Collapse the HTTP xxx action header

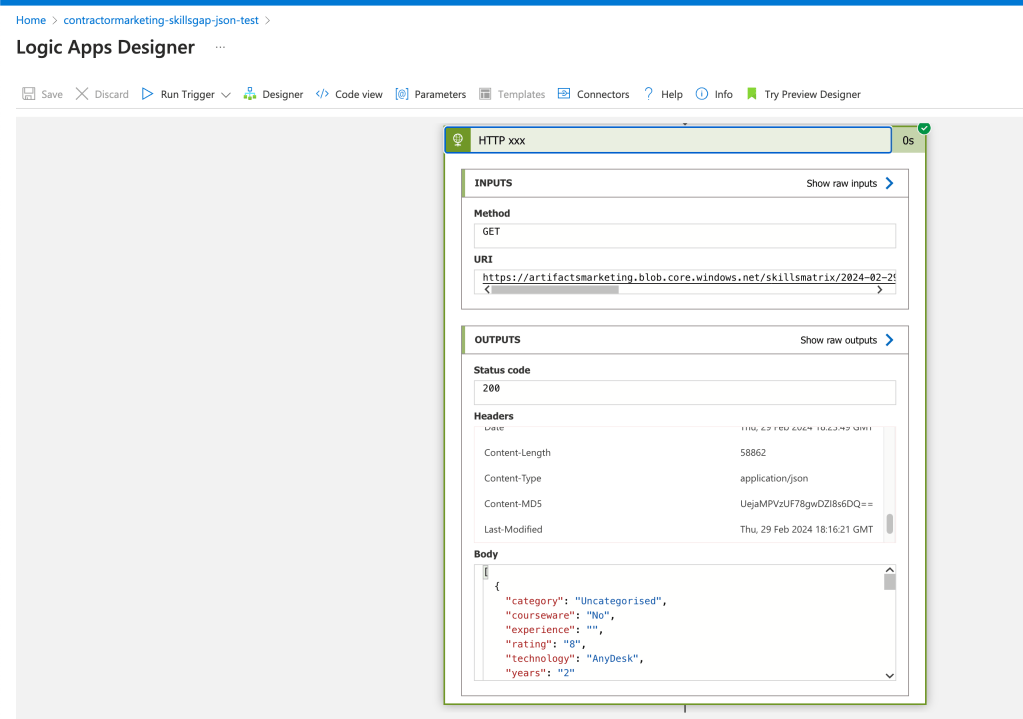[x=668, y=140]
